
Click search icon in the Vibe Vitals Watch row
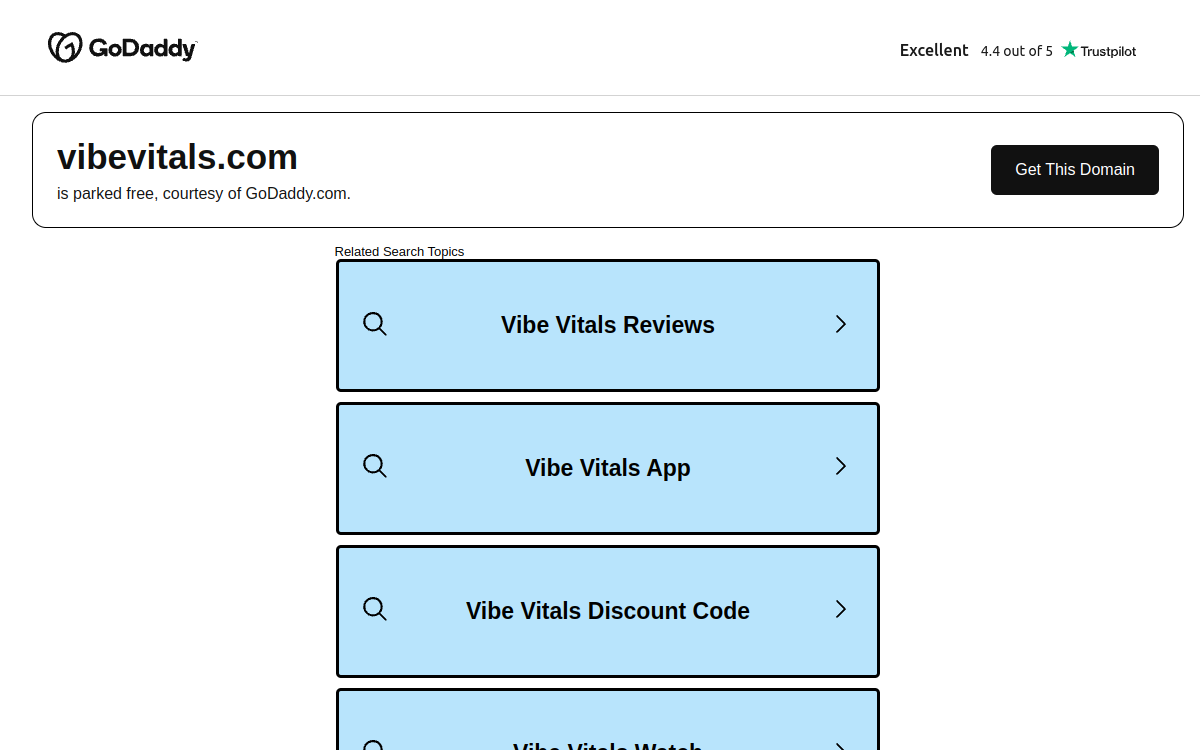click(x=375, y=745)
